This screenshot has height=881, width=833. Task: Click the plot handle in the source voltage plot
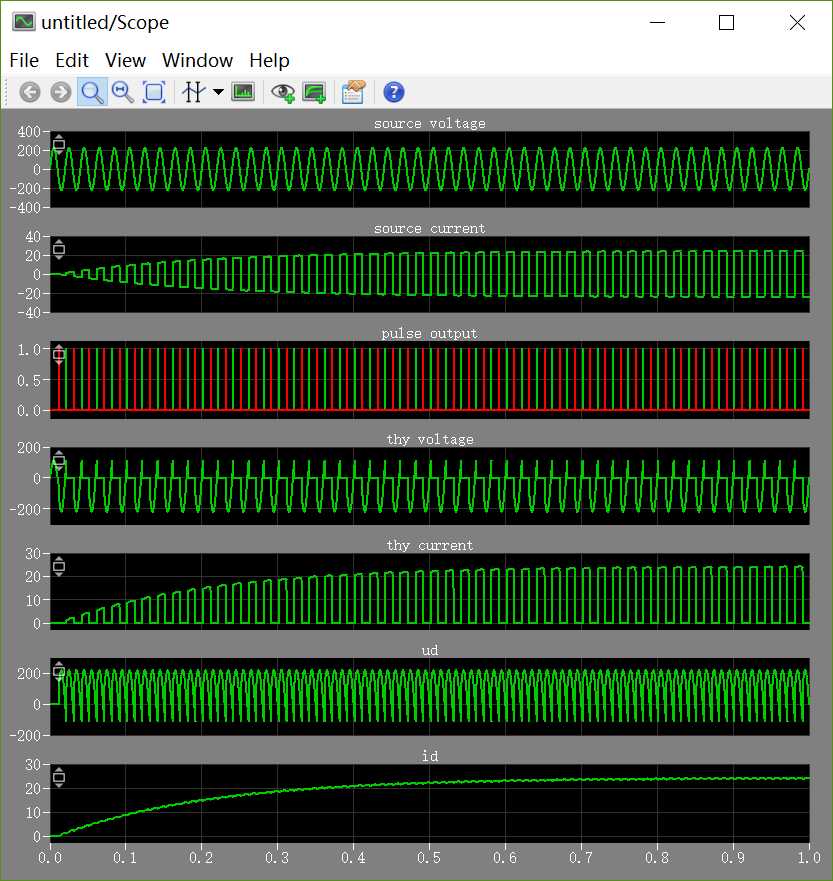click(59, 144)
